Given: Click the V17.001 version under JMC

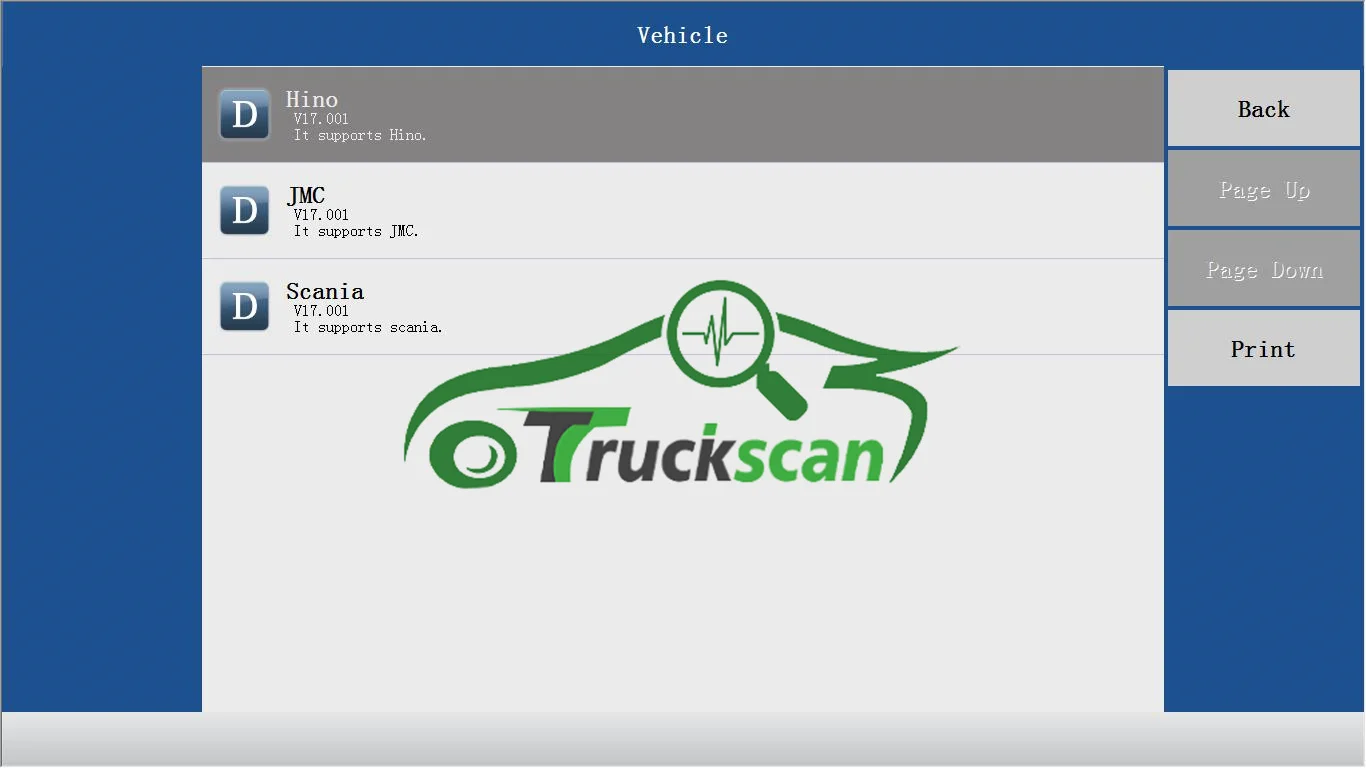Looking at the screenshot, I should [x=321, y=215].
